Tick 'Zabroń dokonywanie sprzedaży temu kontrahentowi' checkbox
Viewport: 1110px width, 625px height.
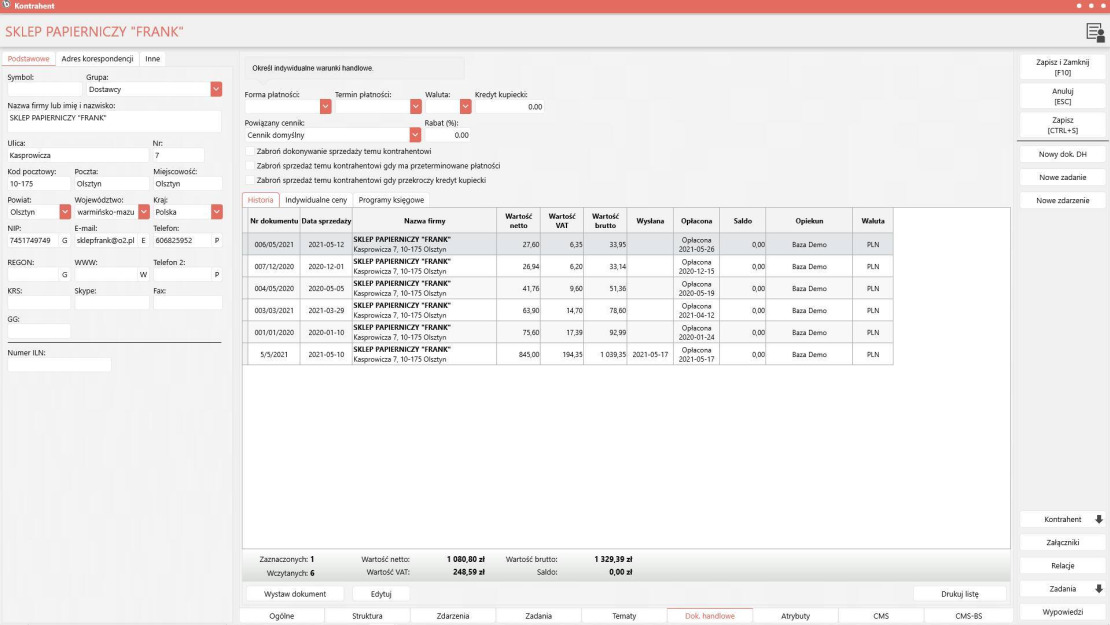click(250, 151)
